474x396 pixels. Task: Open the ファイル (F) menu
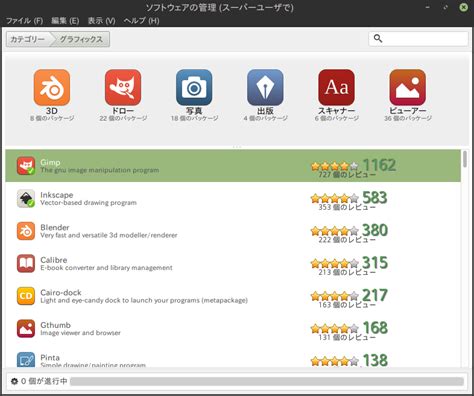[25, 21]
